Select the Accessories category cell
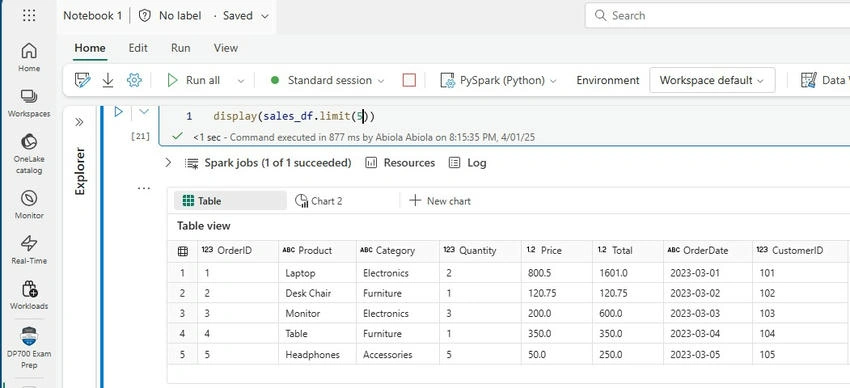Screen dimensions: 850x388 click(398, 354)
